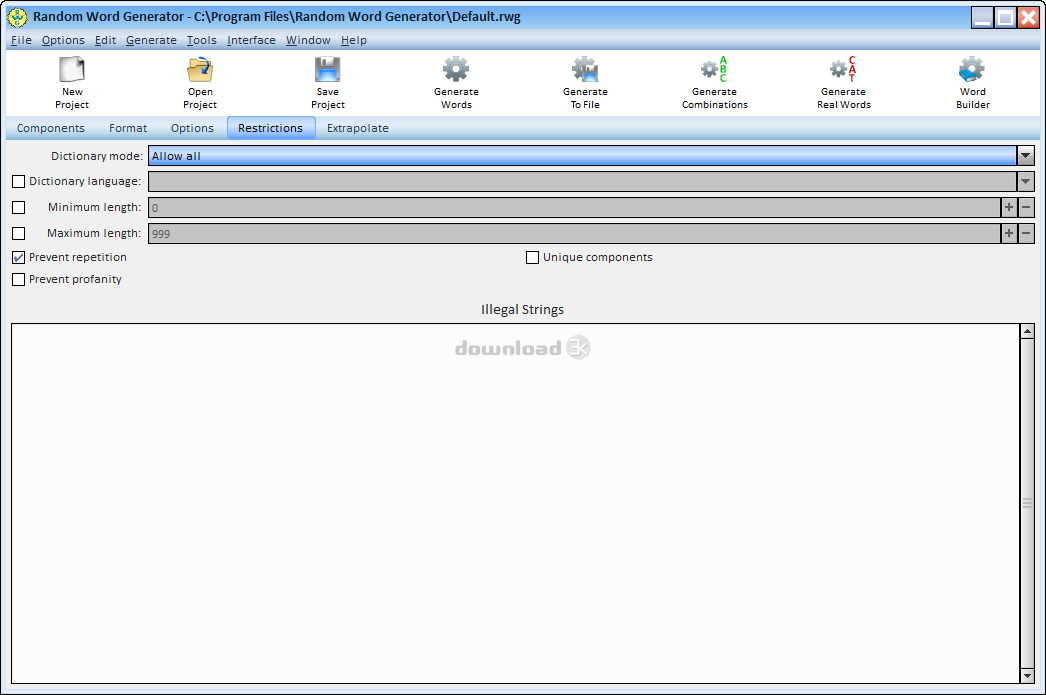Close the Random Word Generator window
The image size is (1046, 695).
click(1029, 18)
